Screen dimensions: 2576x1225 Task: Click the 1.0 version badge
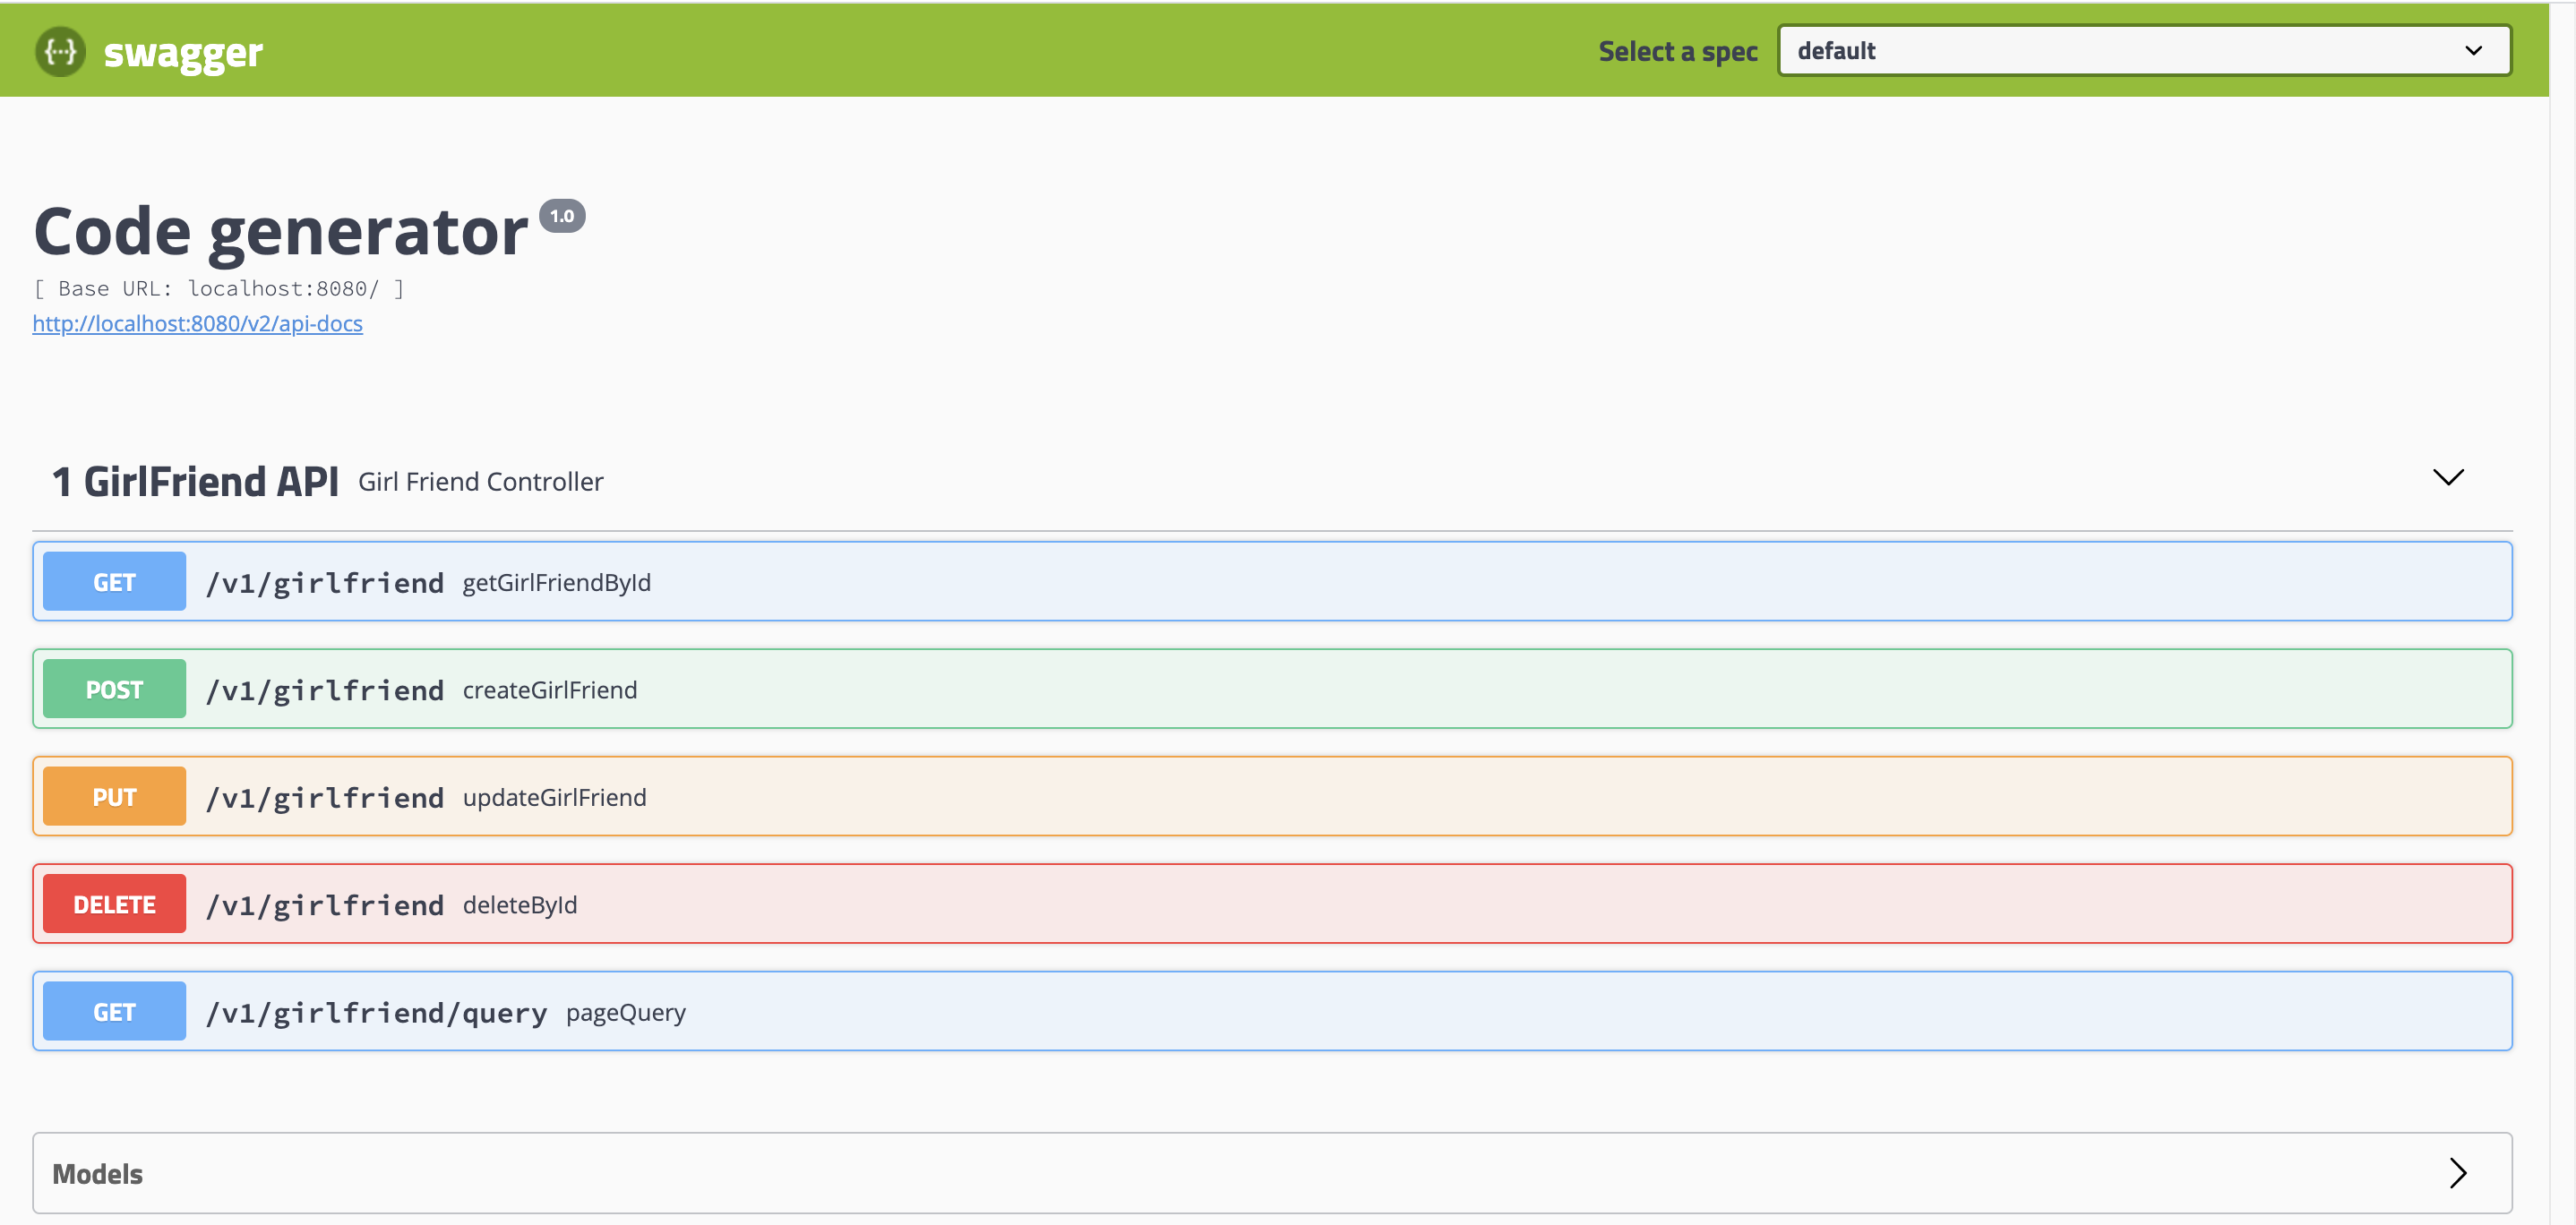562,216
